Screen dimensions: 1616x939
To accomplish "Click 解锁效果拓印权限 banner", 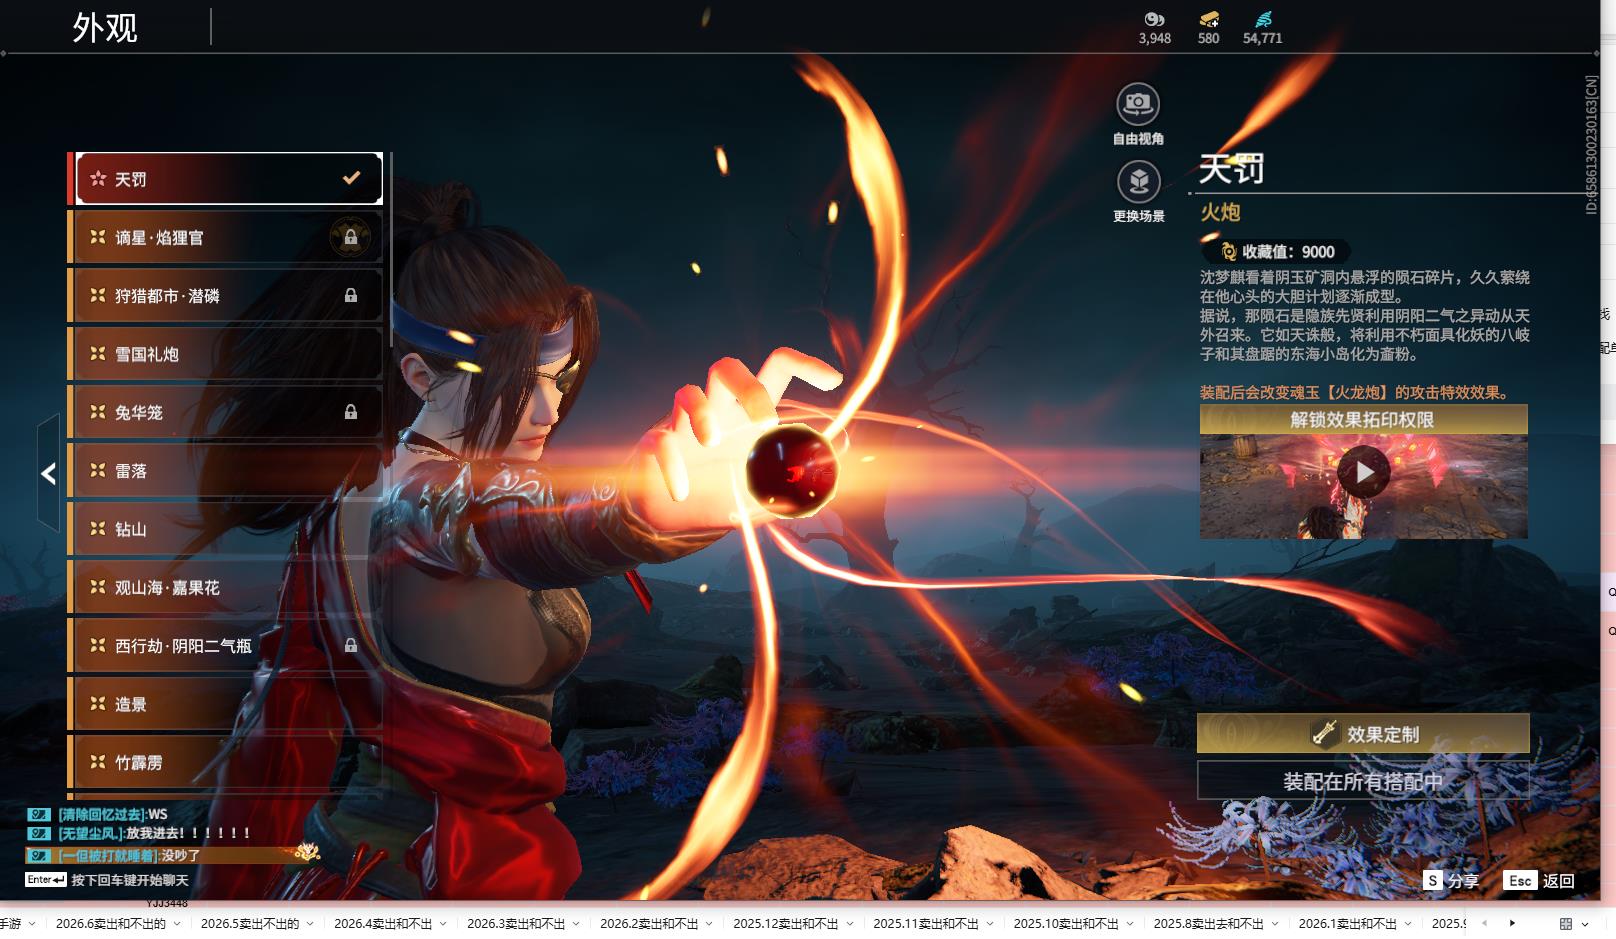I will pyautogui.click(x=1363, y=420).
